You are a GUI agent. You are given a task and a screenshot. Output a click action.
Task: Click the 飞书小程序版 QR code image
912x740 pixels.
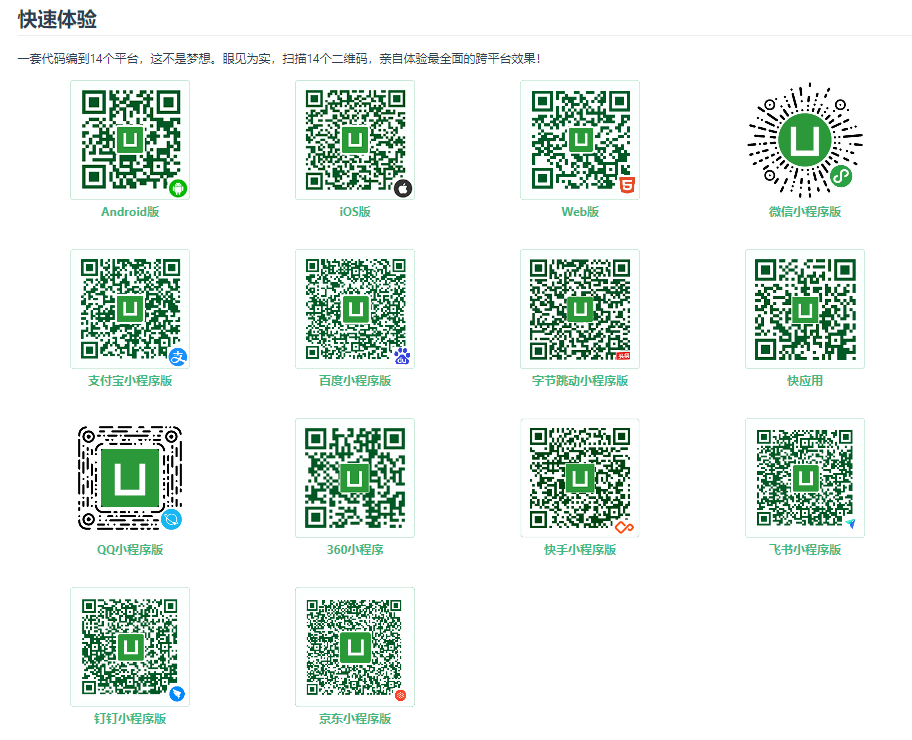click(805, 478)
